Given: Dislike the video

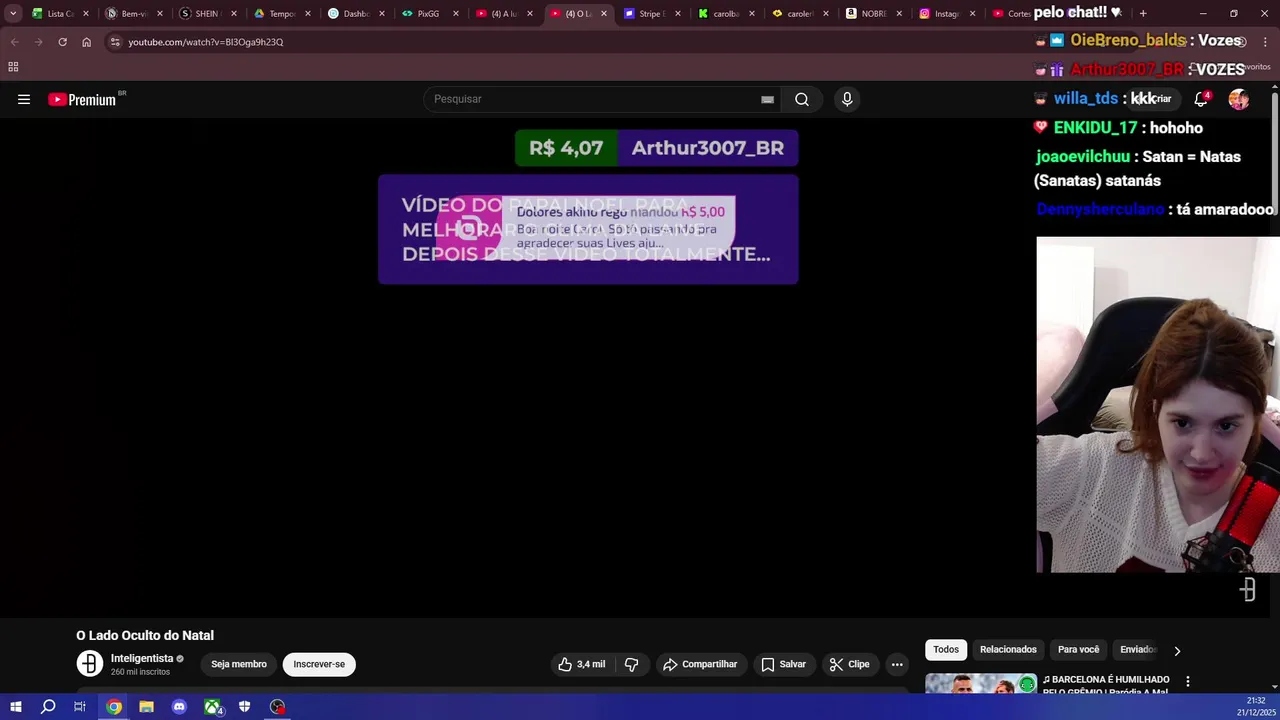Looking at the screenshot, I should click(x=631, y=664).
